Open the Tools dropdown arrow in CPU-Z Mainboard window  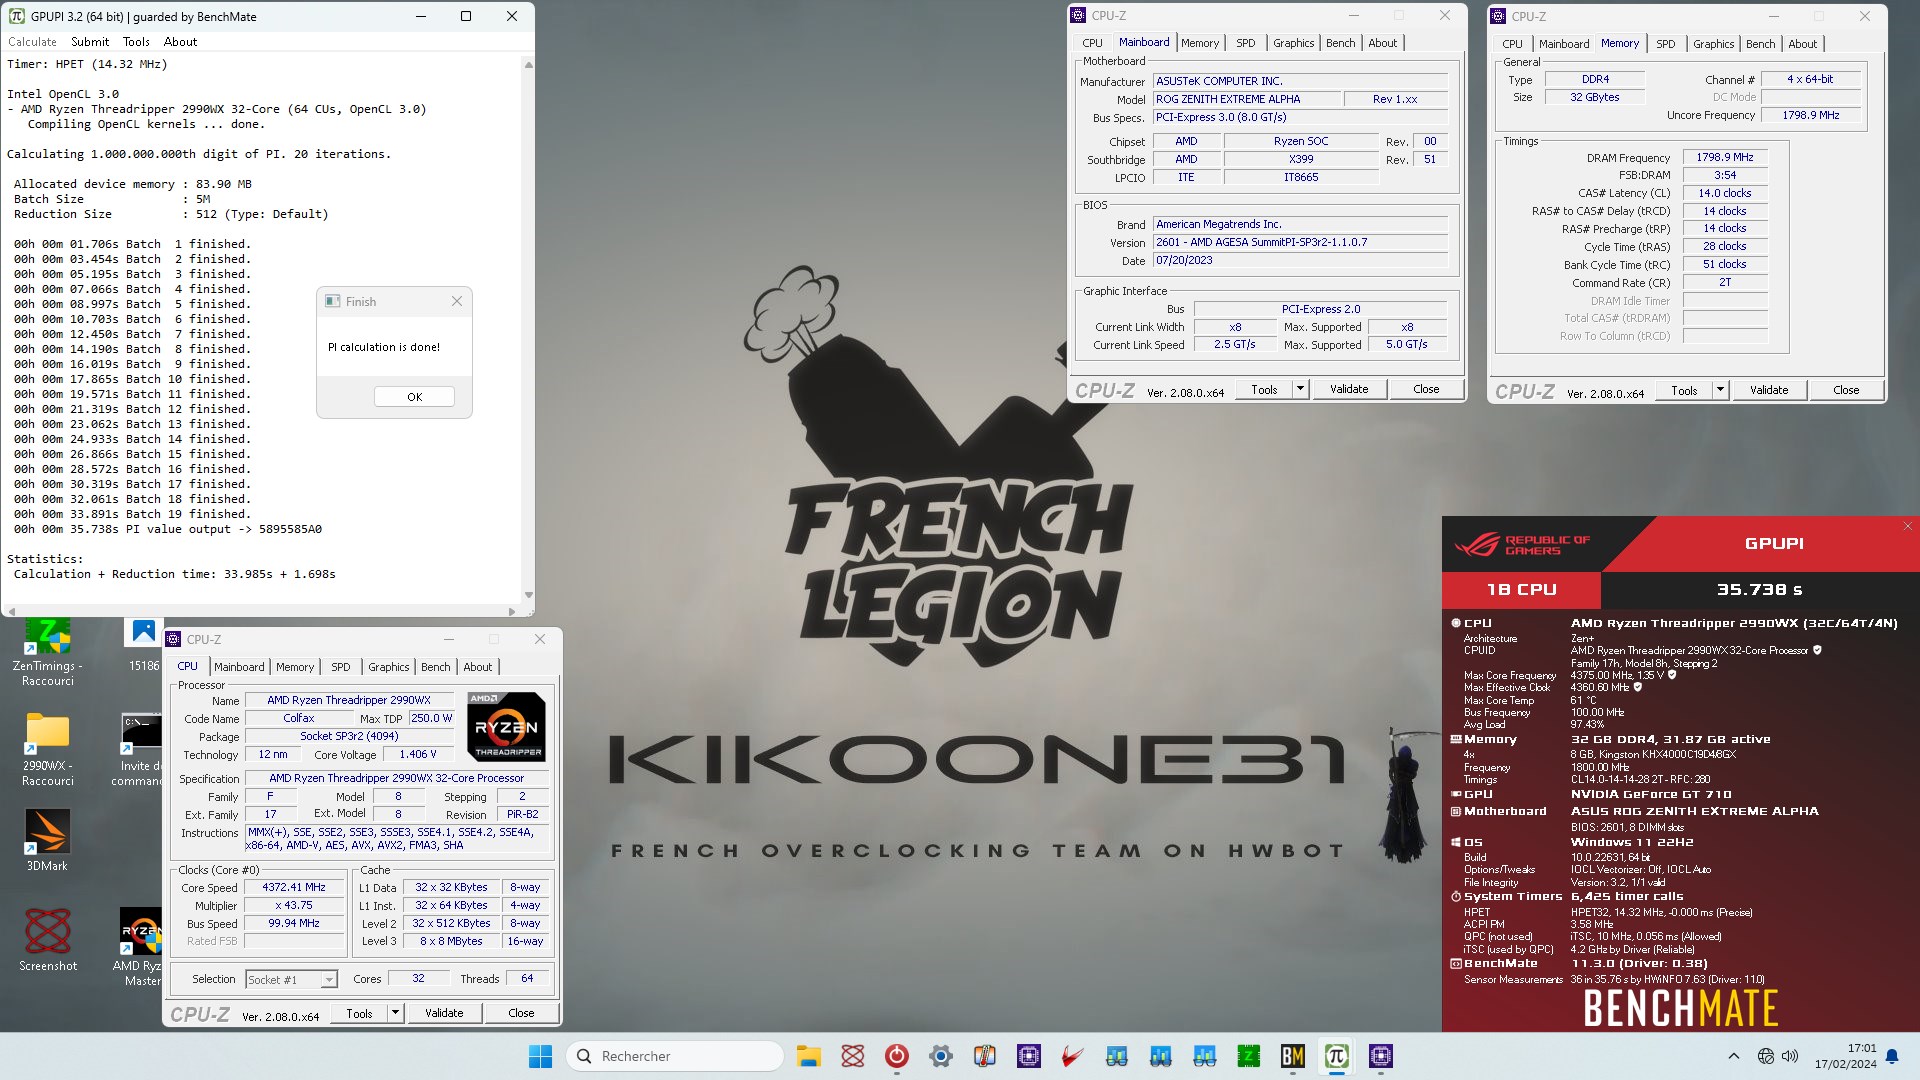point(1300,389)
